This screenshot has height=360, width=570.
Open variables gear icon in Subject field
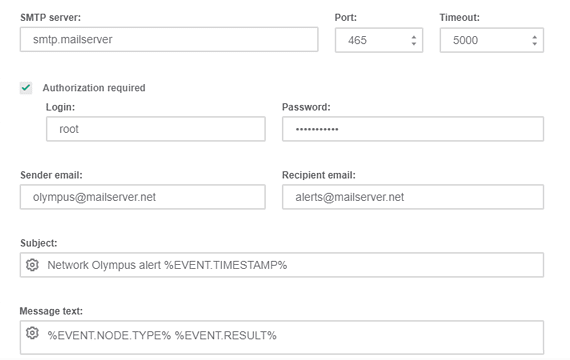[x=32, y=265]
